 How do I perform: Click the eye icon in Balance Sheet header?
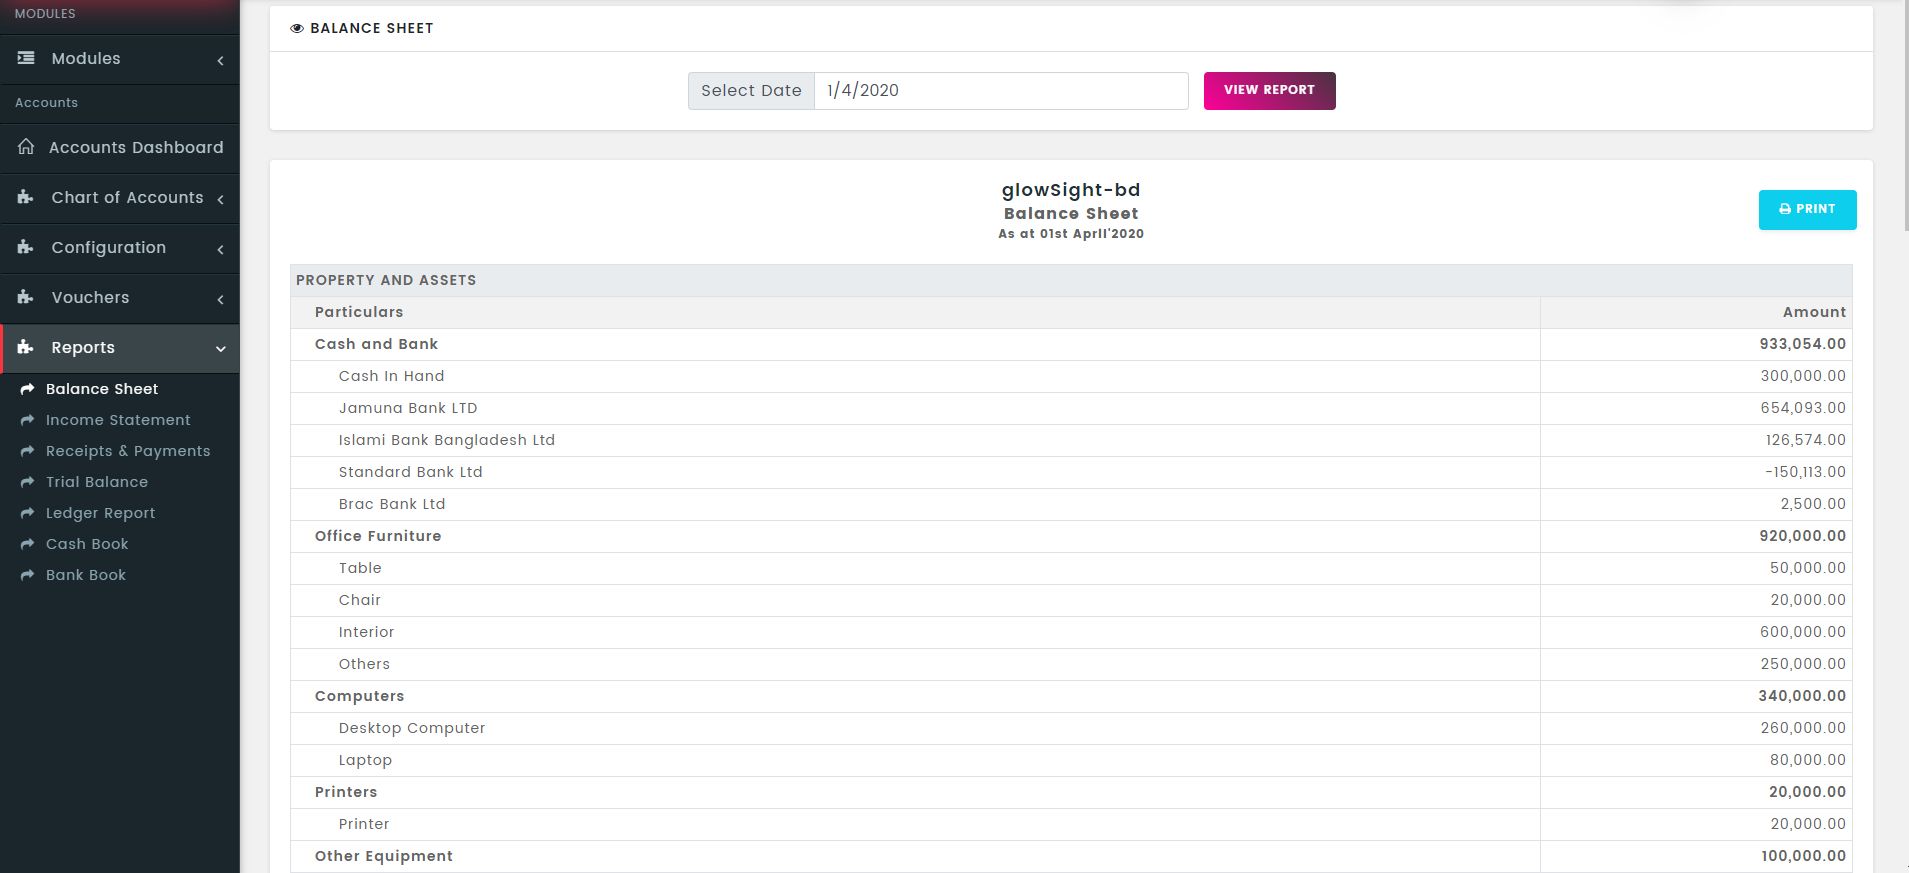297,28
